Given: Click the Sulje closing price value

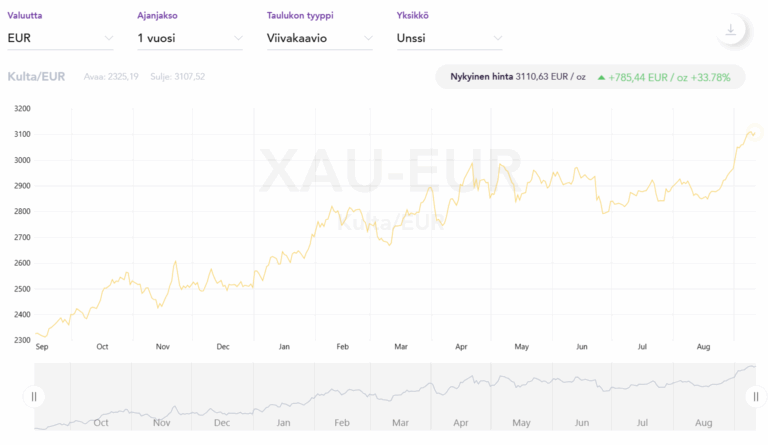Looking at the screenshot, I should [x=192, y=77].
